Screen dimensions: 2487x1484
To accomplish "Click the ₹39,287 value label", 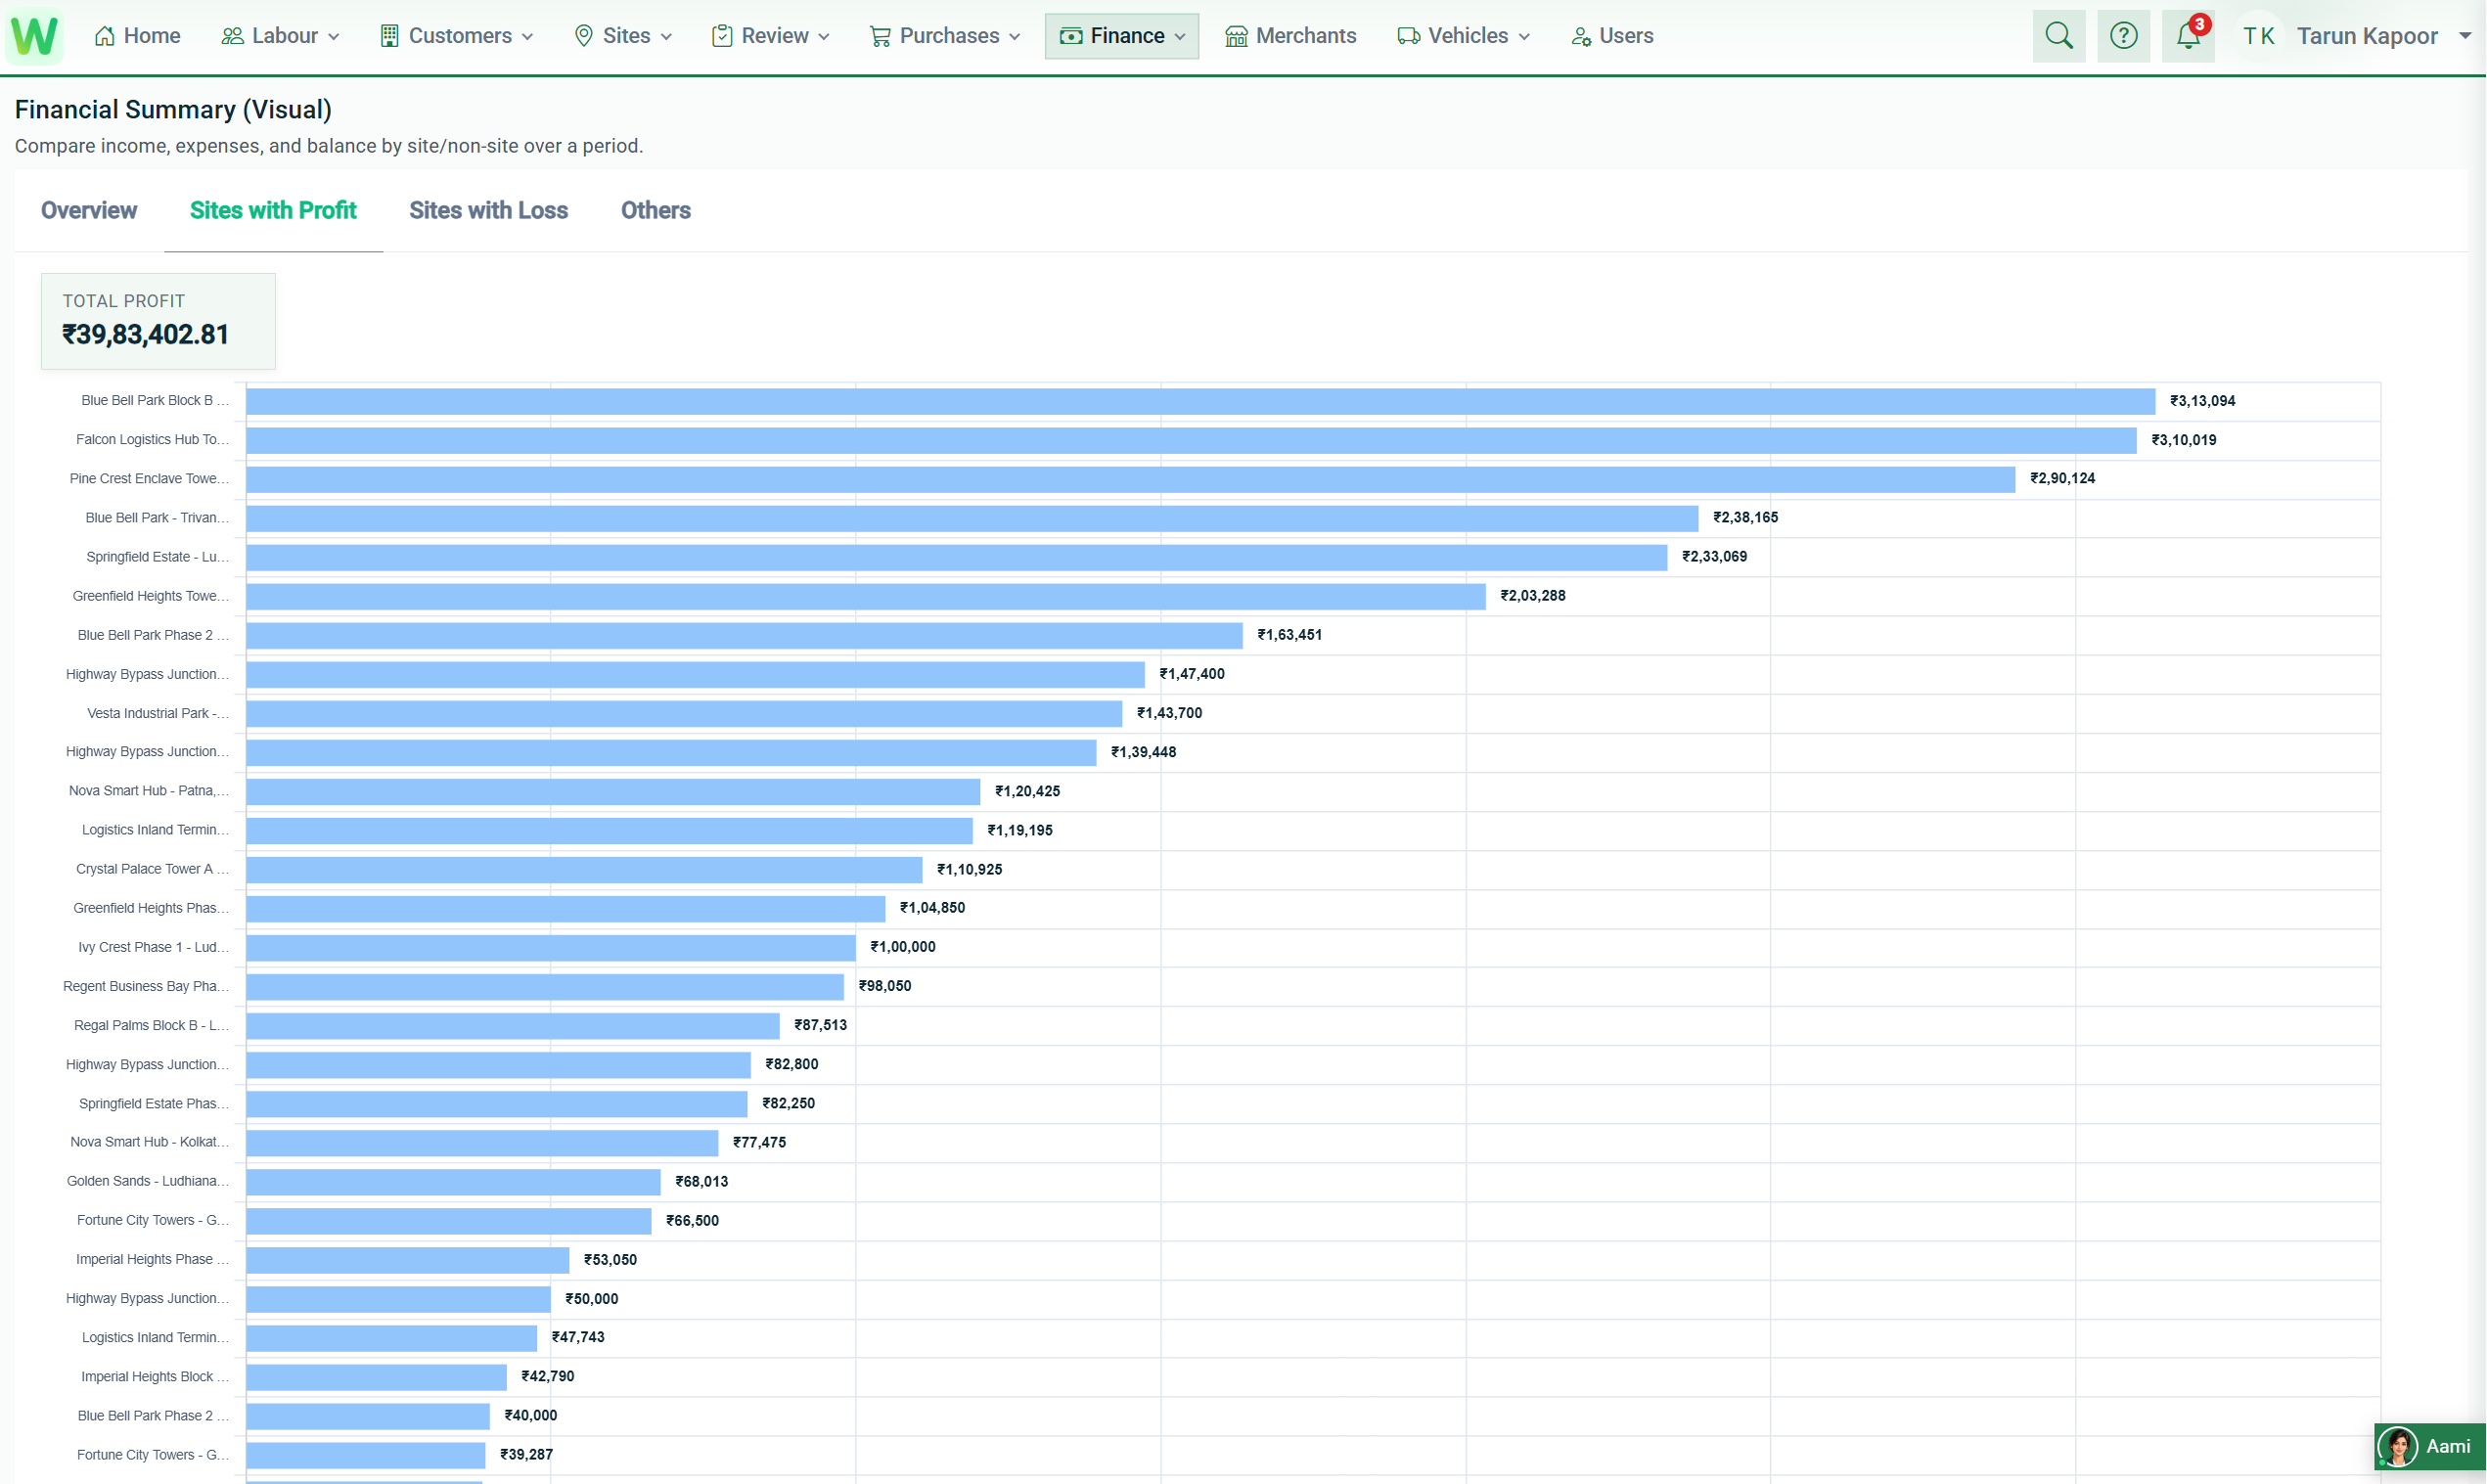I will pos(527,1455).
